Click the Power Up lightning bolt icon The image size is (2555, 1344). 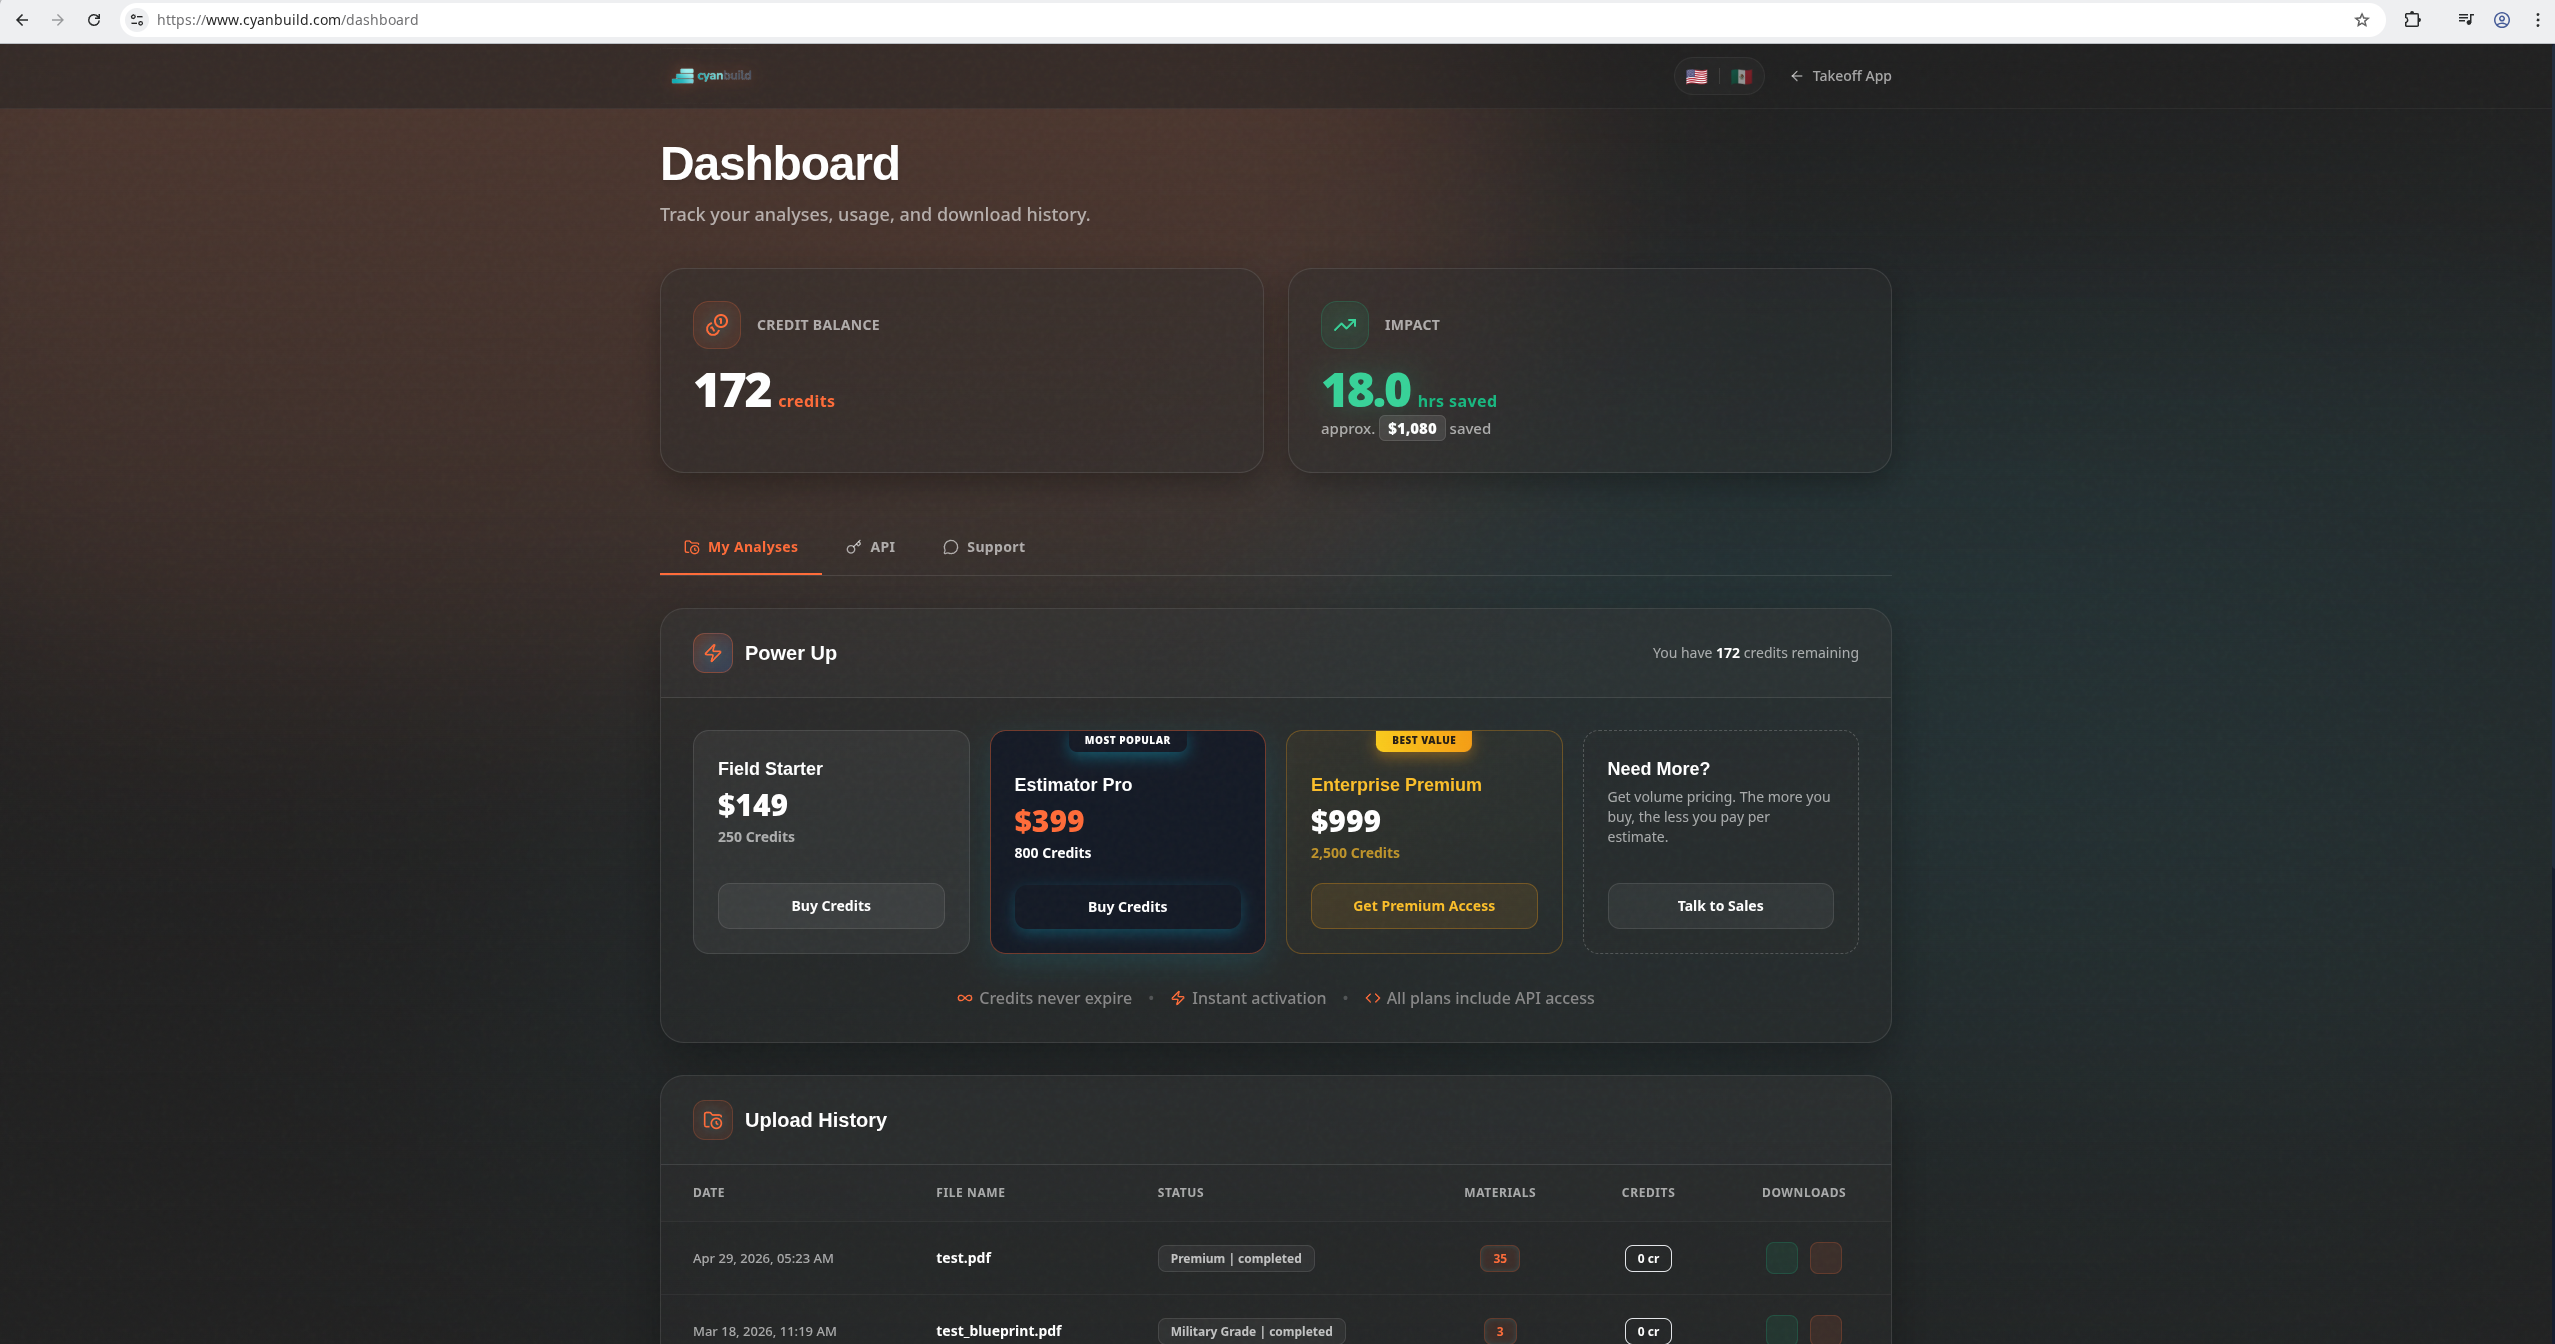coord(713,653)
